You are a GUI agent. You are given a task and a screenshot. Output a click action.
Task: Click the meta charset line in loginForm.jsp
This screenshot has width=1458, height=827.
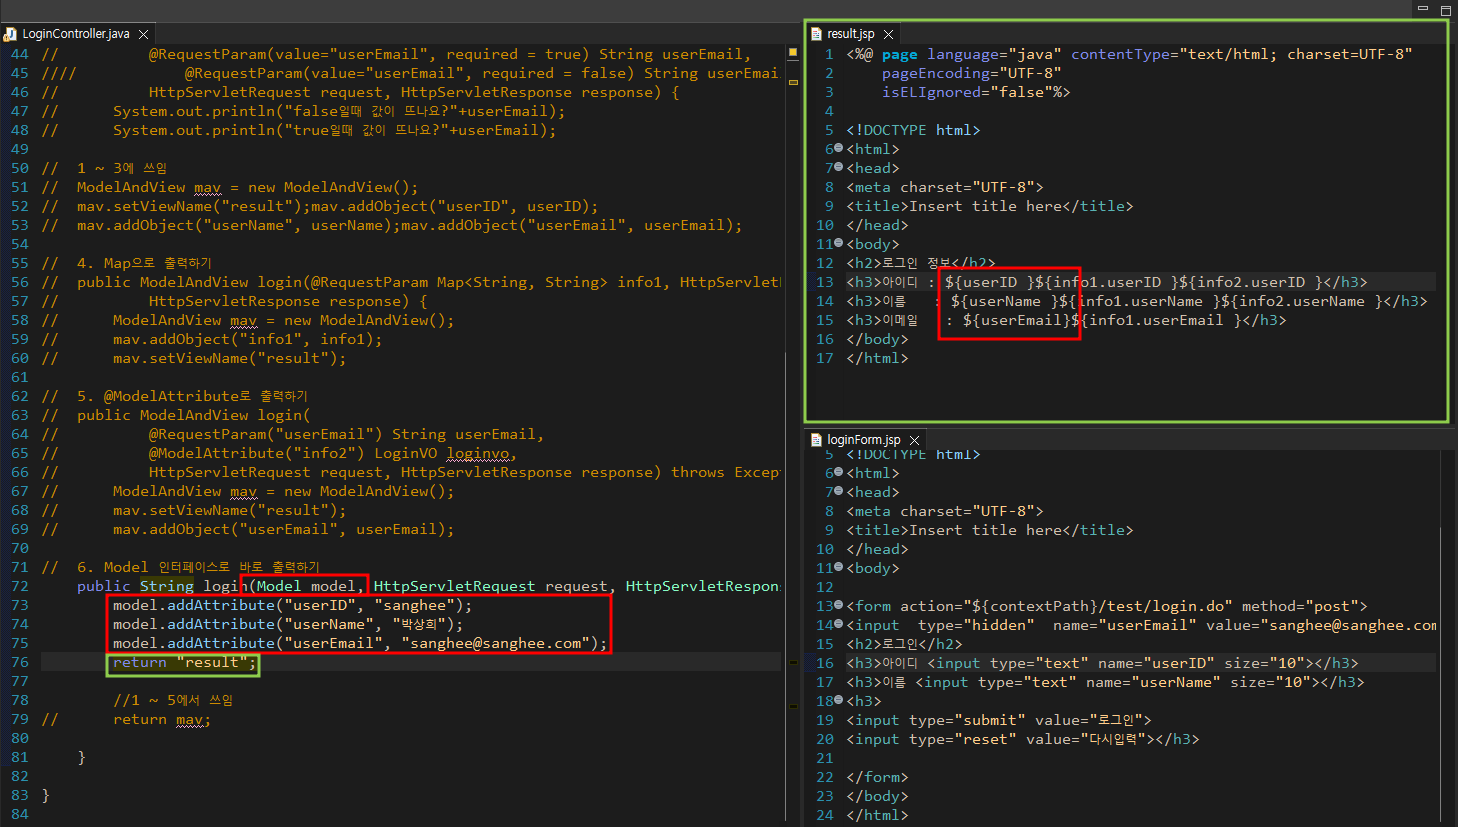click(945, 510)
